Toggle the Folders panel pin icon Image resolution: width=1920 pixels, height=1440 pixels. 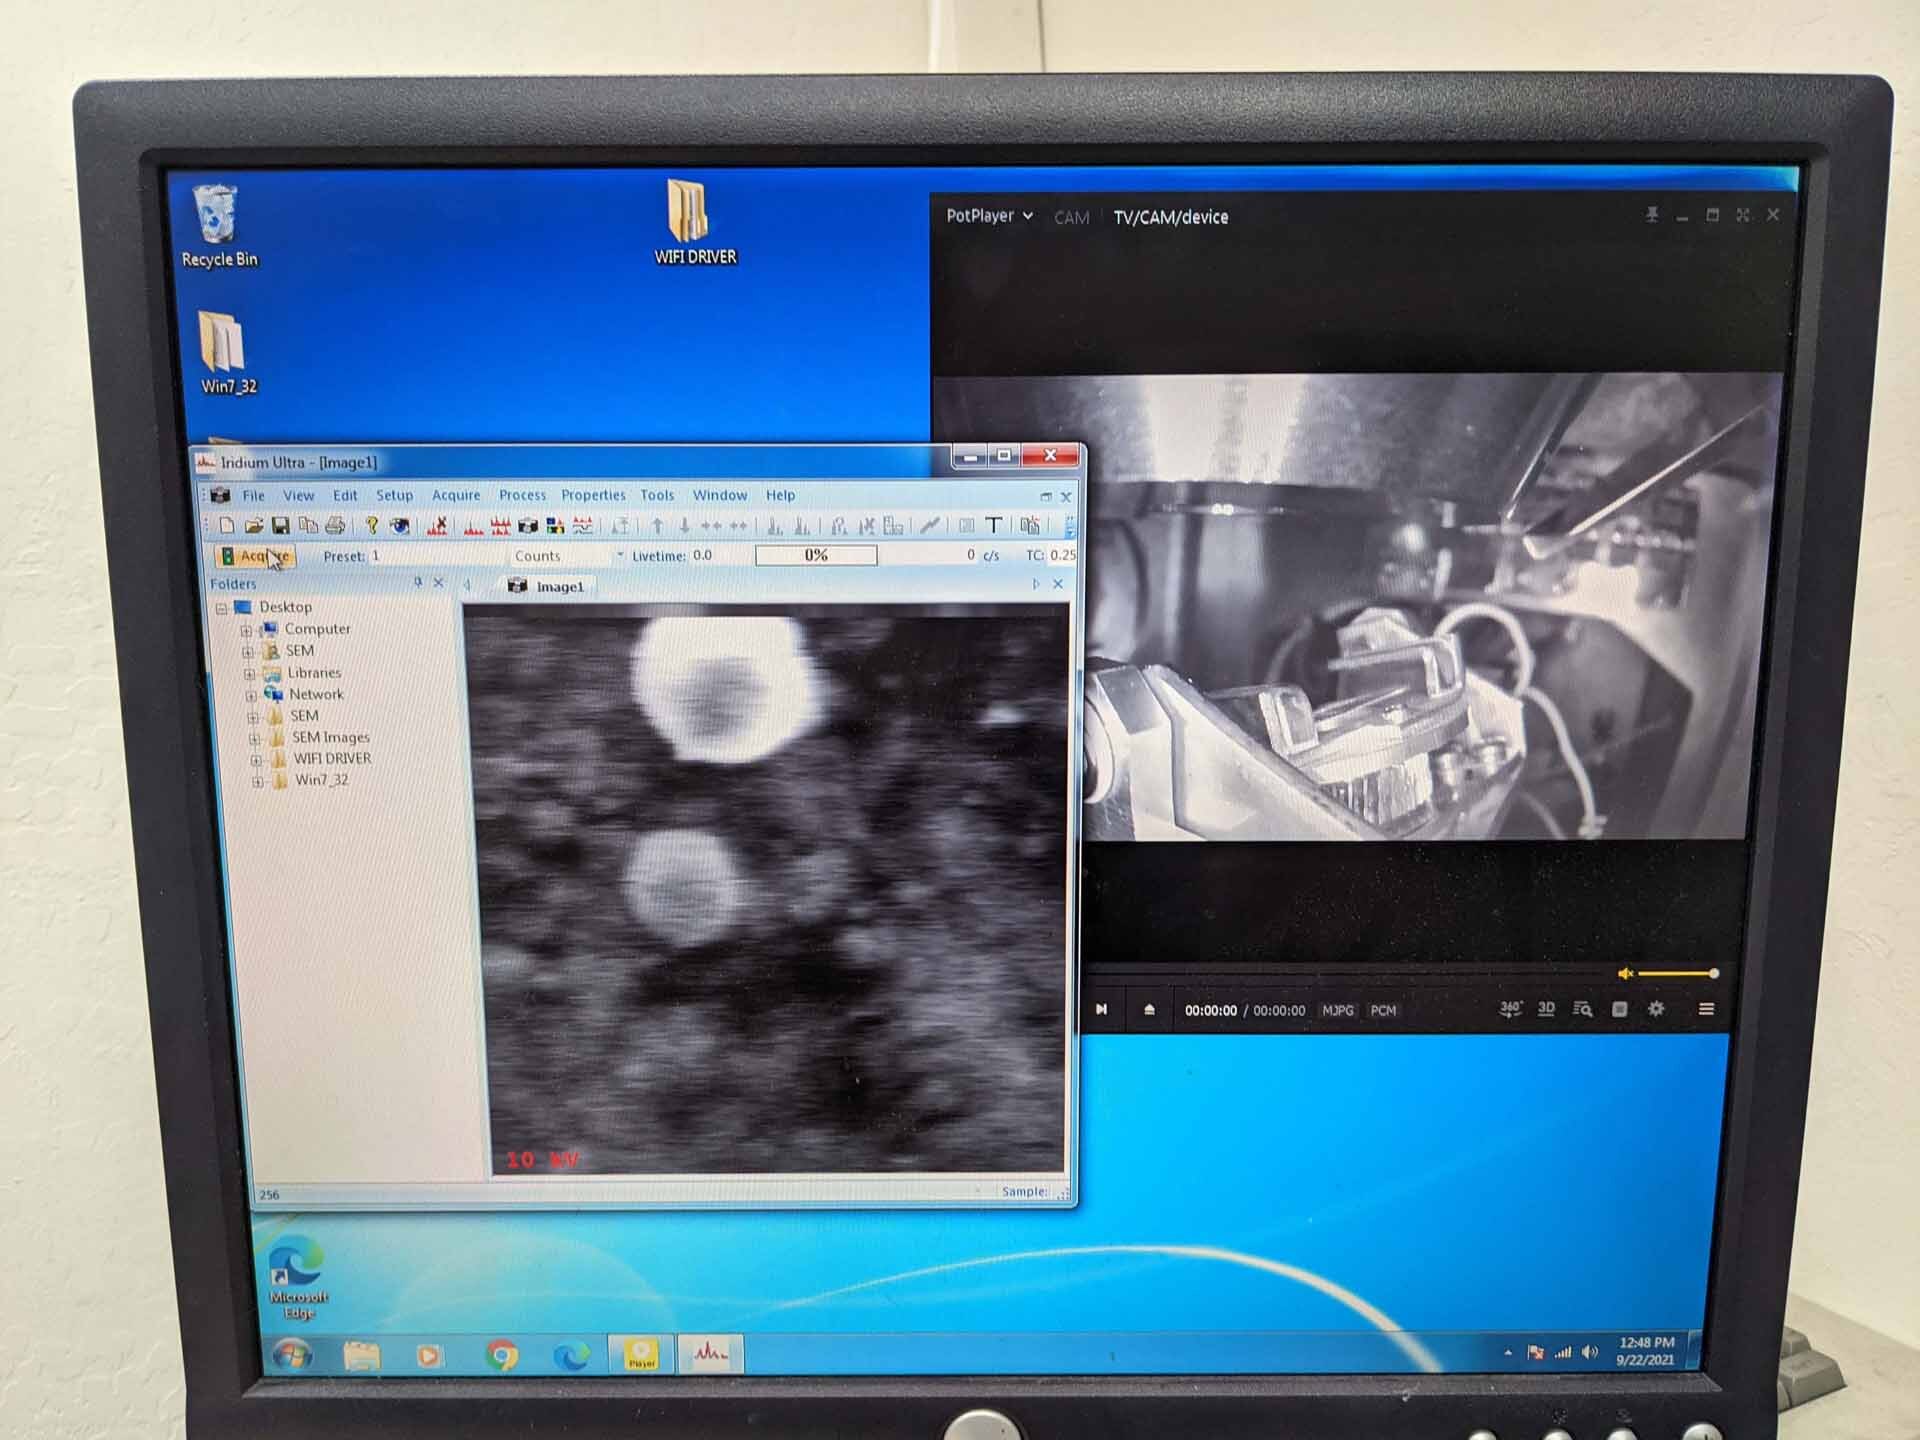[418, 583]
